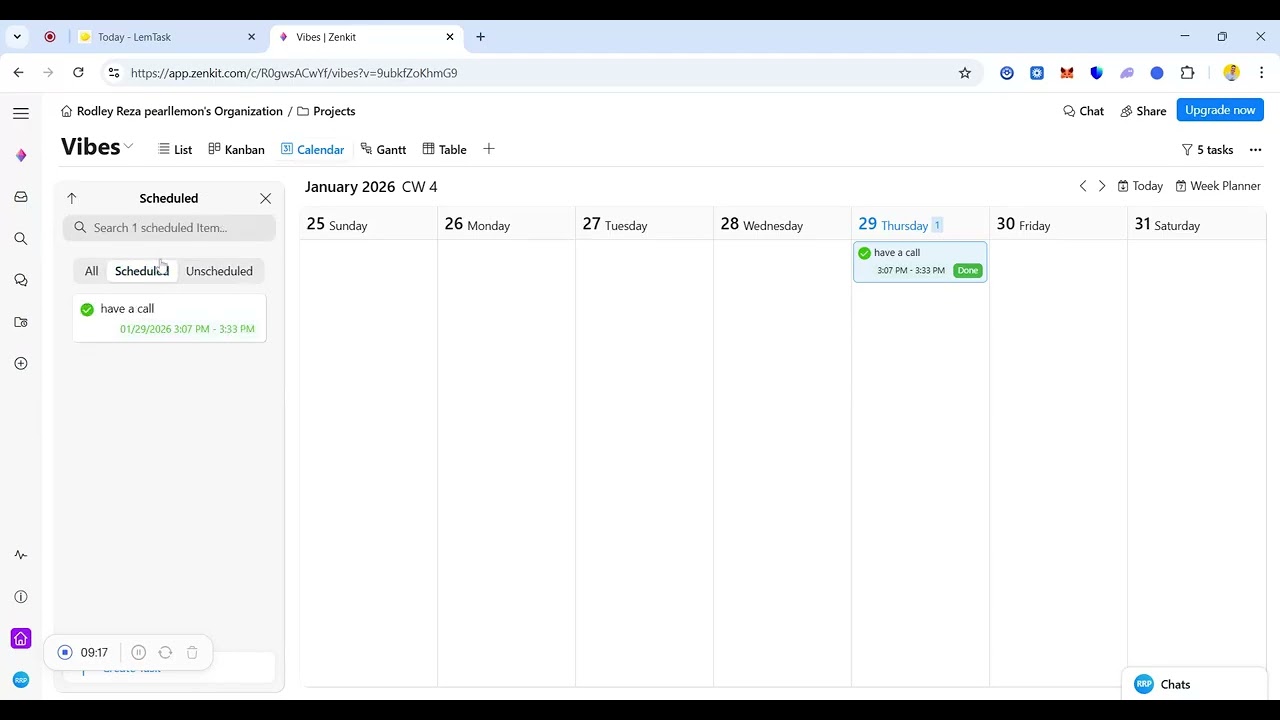Click the Share button
Screen dimensions: 1280x720
pos(1143,111)
